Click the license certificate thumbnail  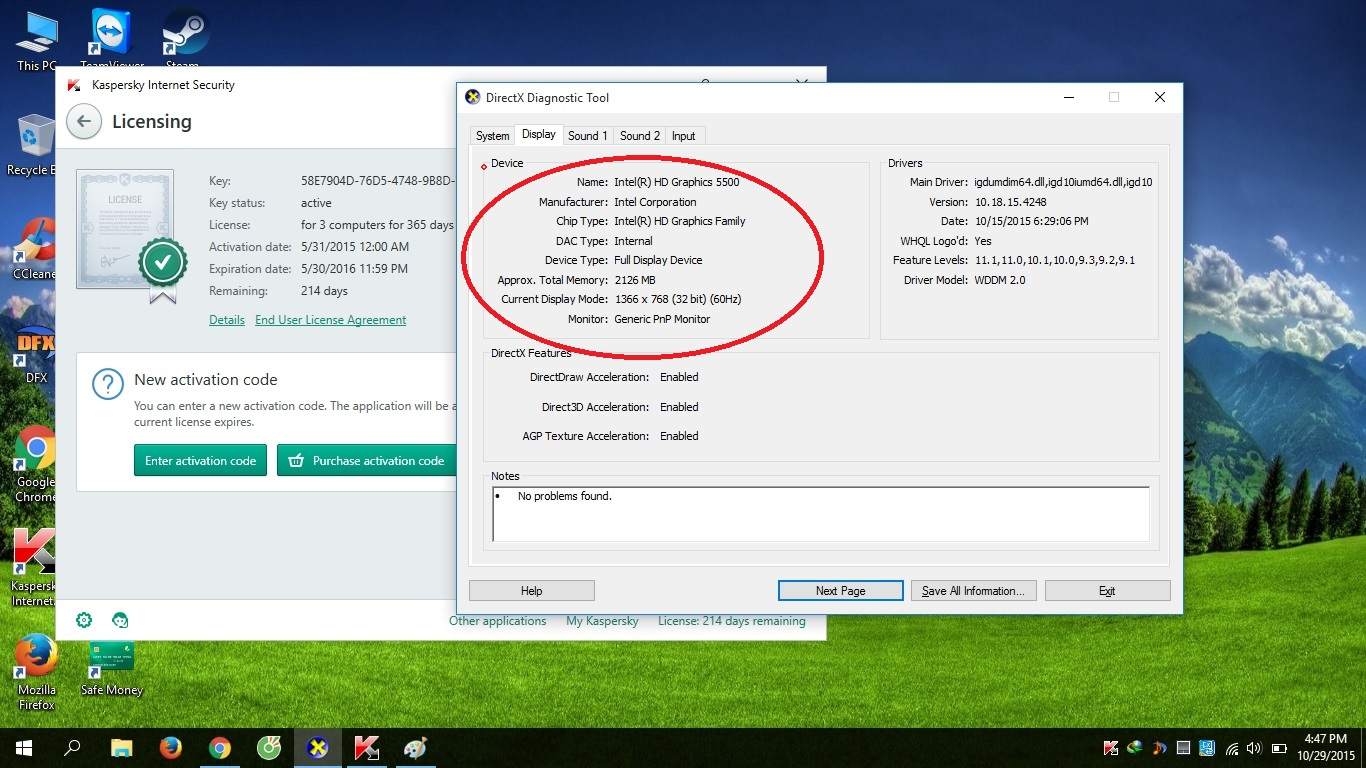(x=125, y=229)
